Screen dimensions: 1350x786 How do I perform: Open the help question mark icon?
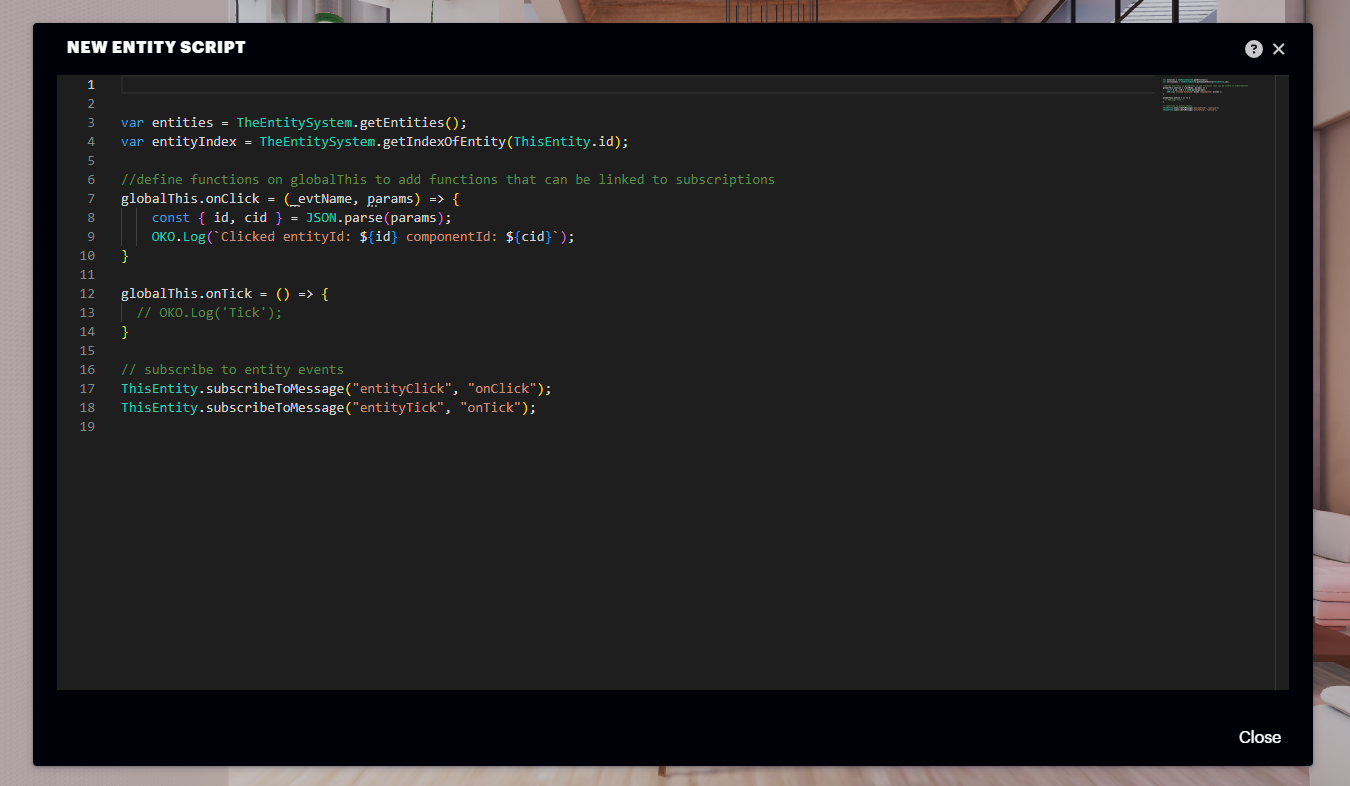pos(1253,48)
